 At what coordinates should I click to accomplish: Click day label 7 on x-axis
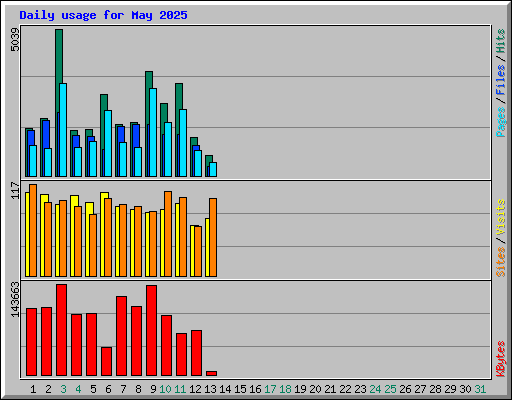pyautogui.click(x=123, y=389)
